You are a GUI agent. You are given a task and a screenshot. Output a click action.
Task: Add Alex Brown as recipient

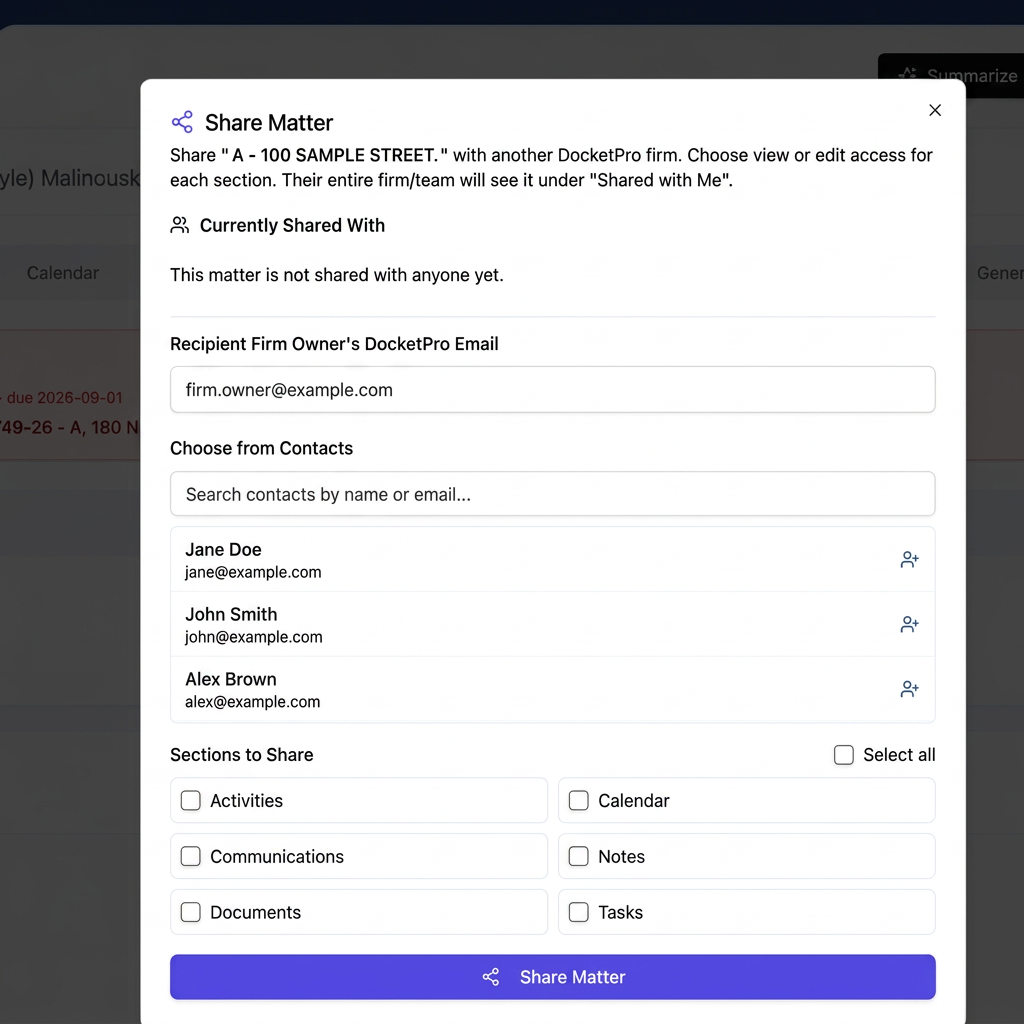tap(909, 689)
